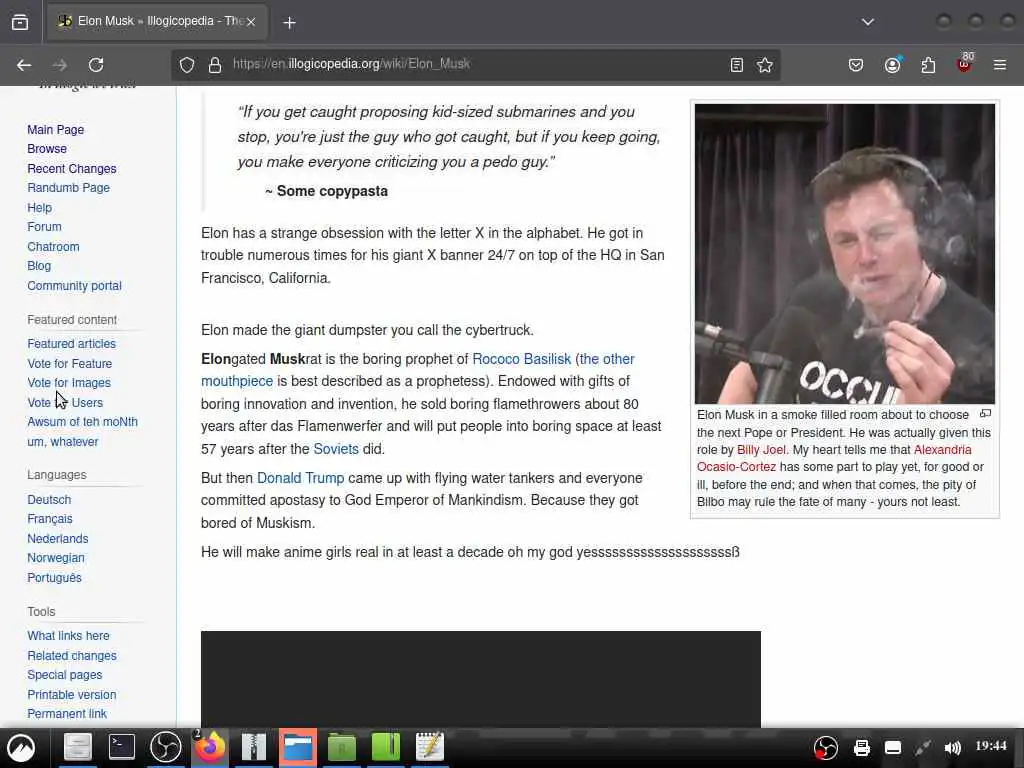Open Vote for Feature
This screenshot has width=1024, height=768.
click(70, 363)
